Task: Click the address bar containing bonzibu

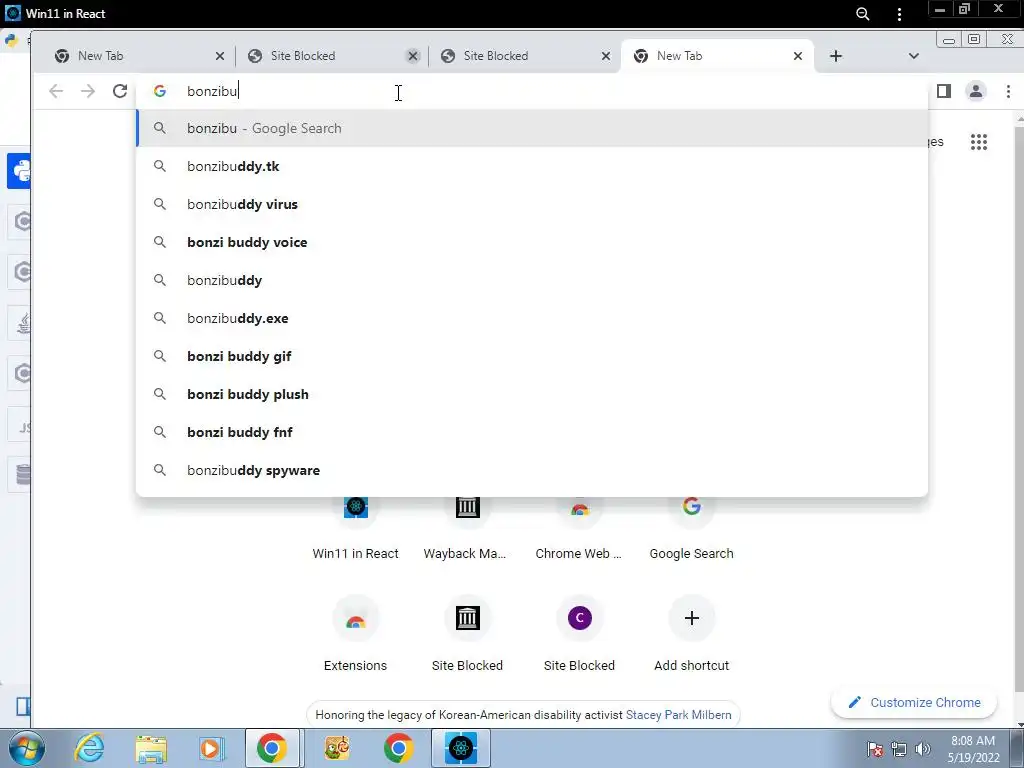Action: [532, 91]
